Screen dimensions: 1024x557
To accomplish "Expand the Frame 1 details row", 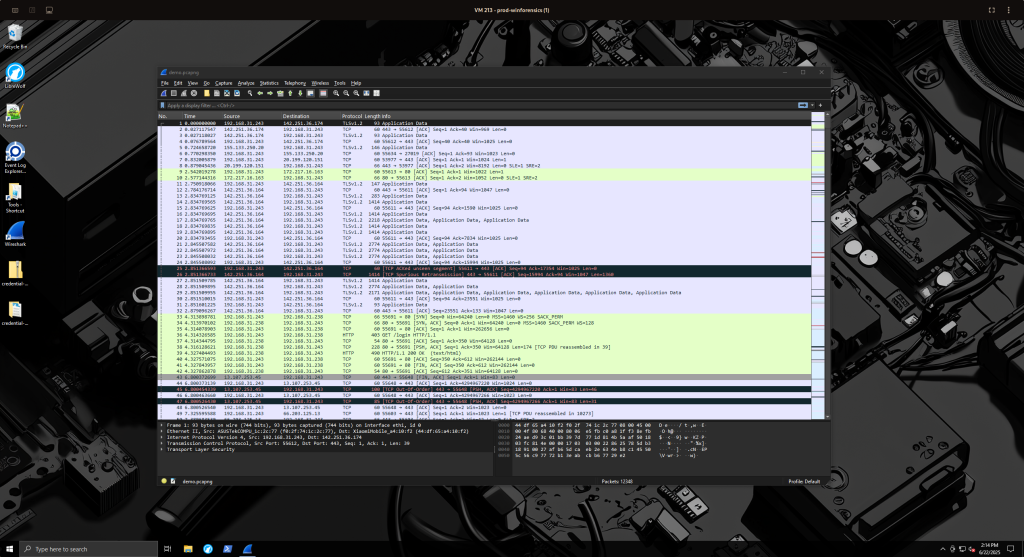I will (162, 425).
